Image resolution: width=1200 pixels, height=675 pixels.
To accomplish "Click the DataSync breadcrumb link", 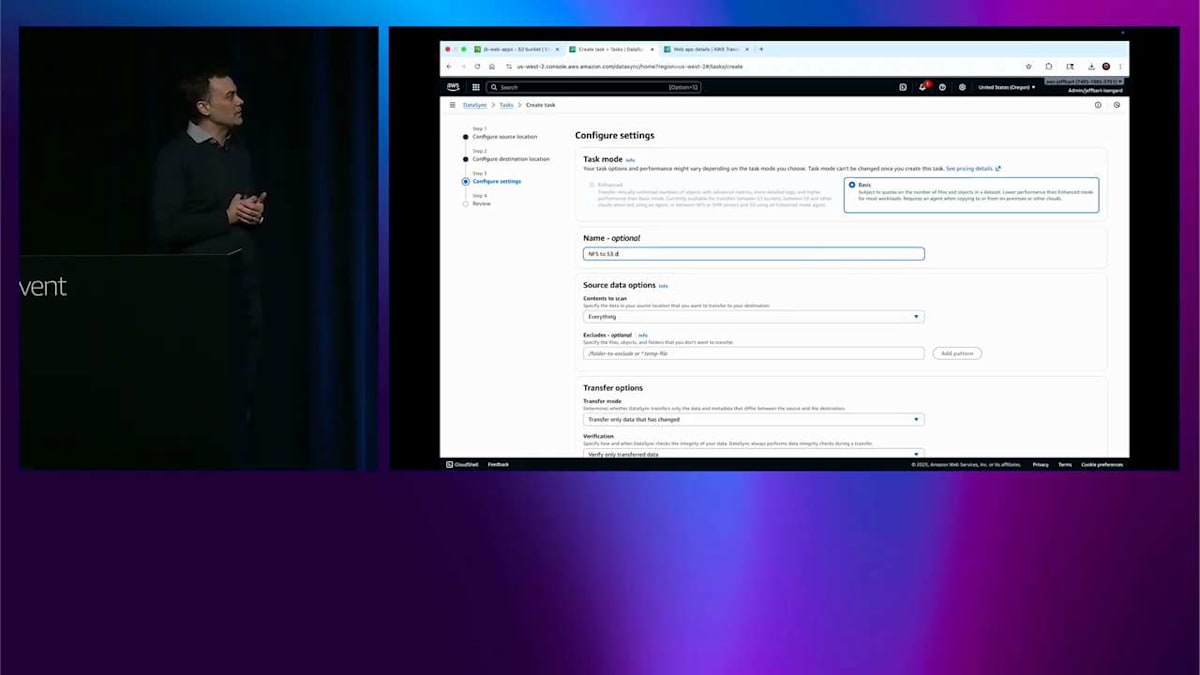I will coord(474,105).
